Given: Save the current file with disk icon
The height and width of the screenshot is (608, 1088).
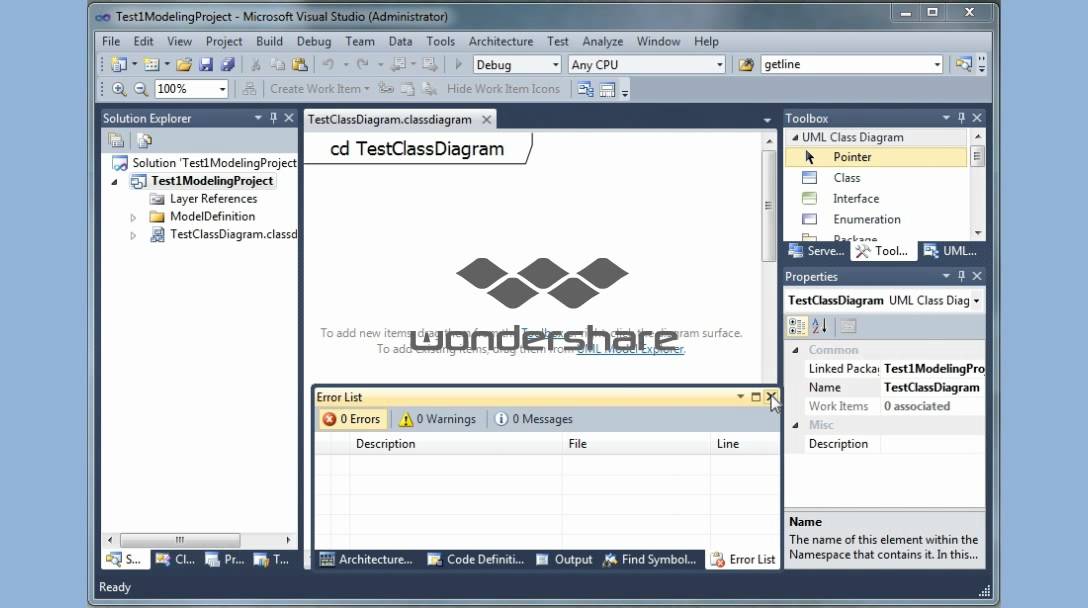Looking at the screenshot, I should pyautogui.click(x=205, y=65).
